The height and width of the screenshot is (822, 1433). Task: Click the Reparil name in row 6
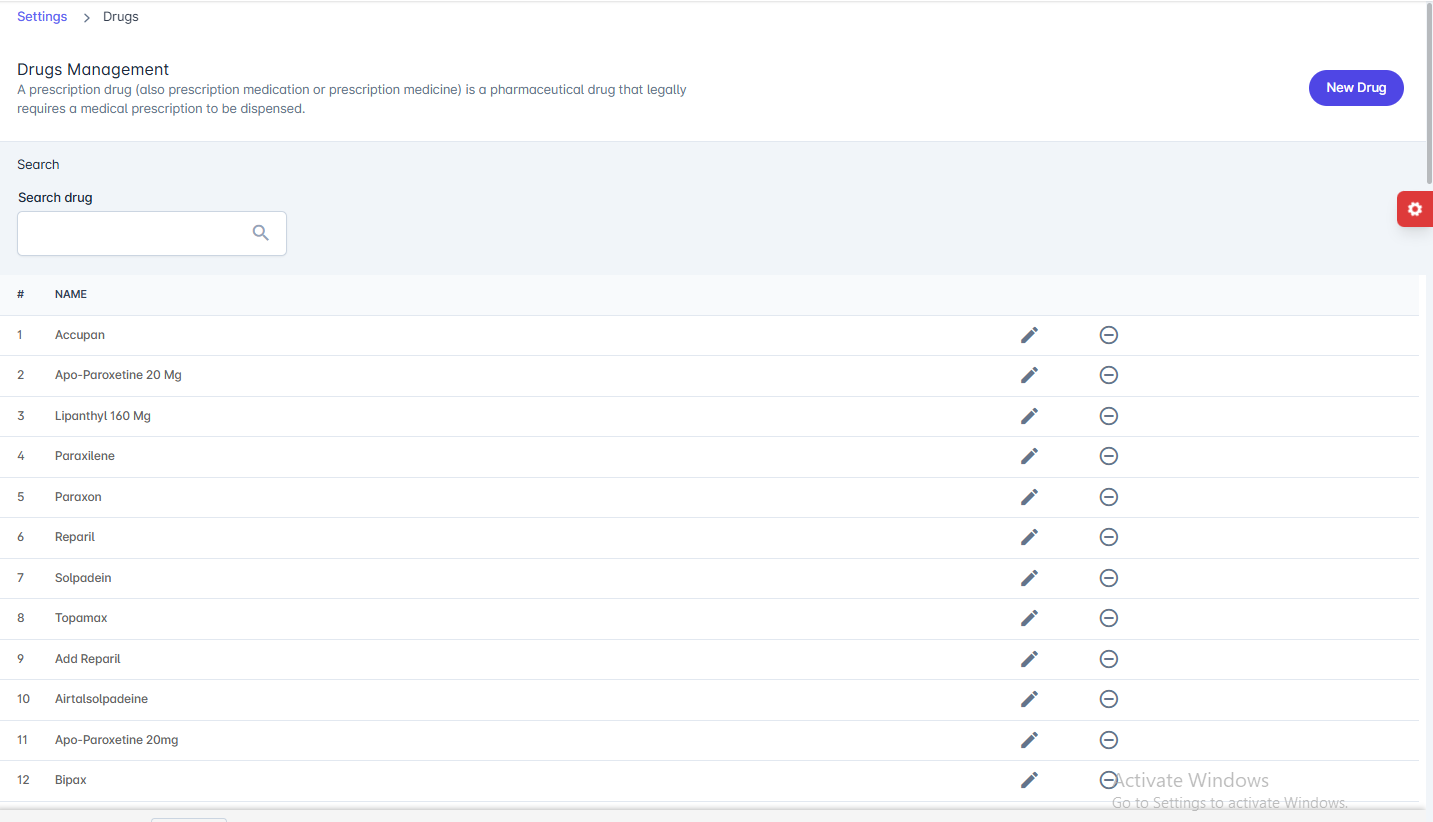(x=75, y=537)
